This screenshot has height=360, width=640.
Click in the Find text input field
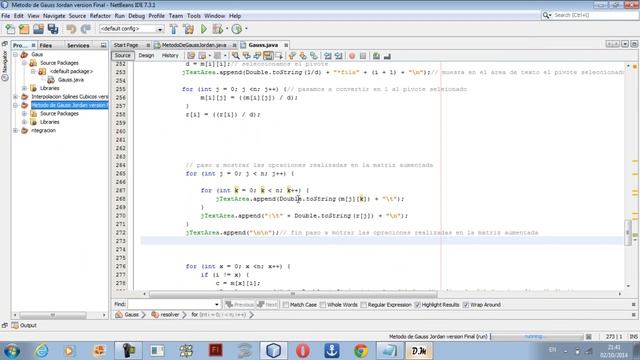[x=170, y=304]
